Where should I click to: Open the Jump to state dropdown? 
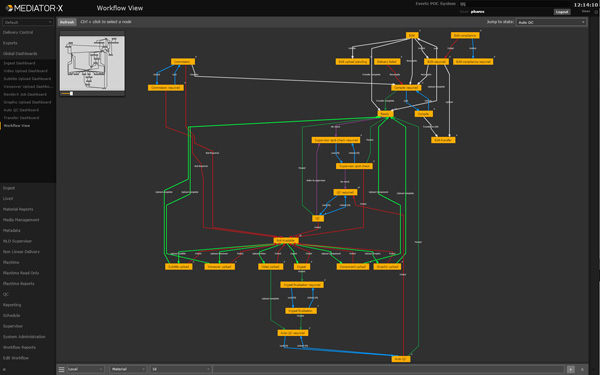click(551, 22)
